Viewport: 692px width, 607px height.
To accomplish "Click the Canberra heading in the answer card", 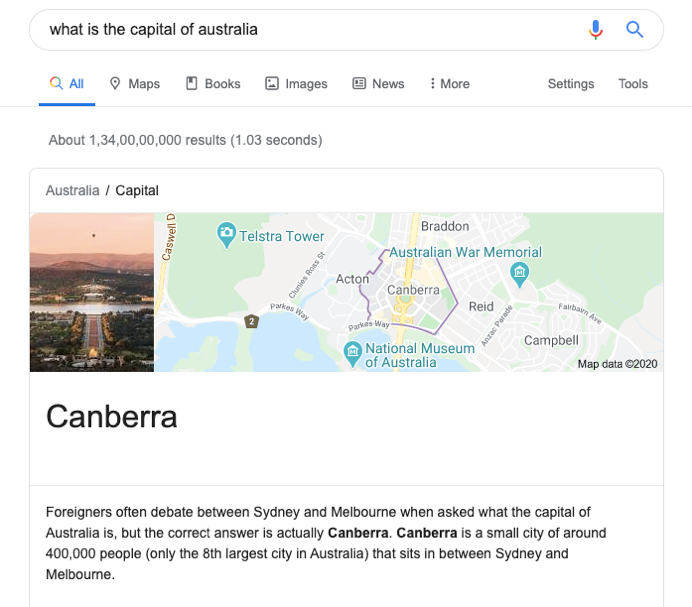I will coord(112,416).
